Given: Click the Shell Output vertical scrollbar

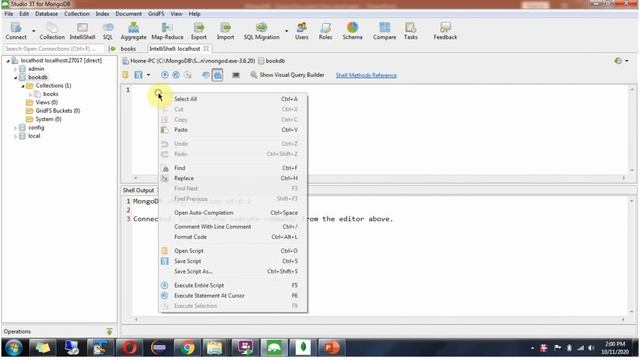Looking at the screenshot, I should (632, 256).
